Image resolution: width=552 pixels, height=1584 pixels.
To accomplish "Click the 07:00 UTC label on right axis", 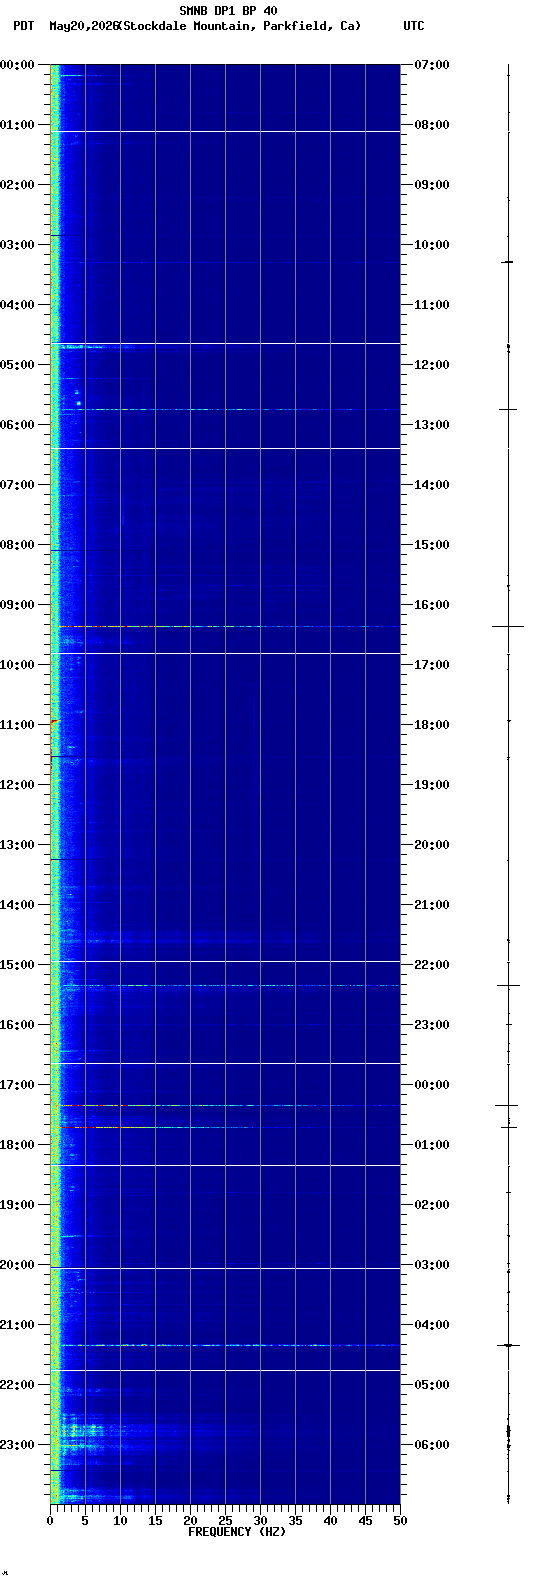I will coord(431,65).
